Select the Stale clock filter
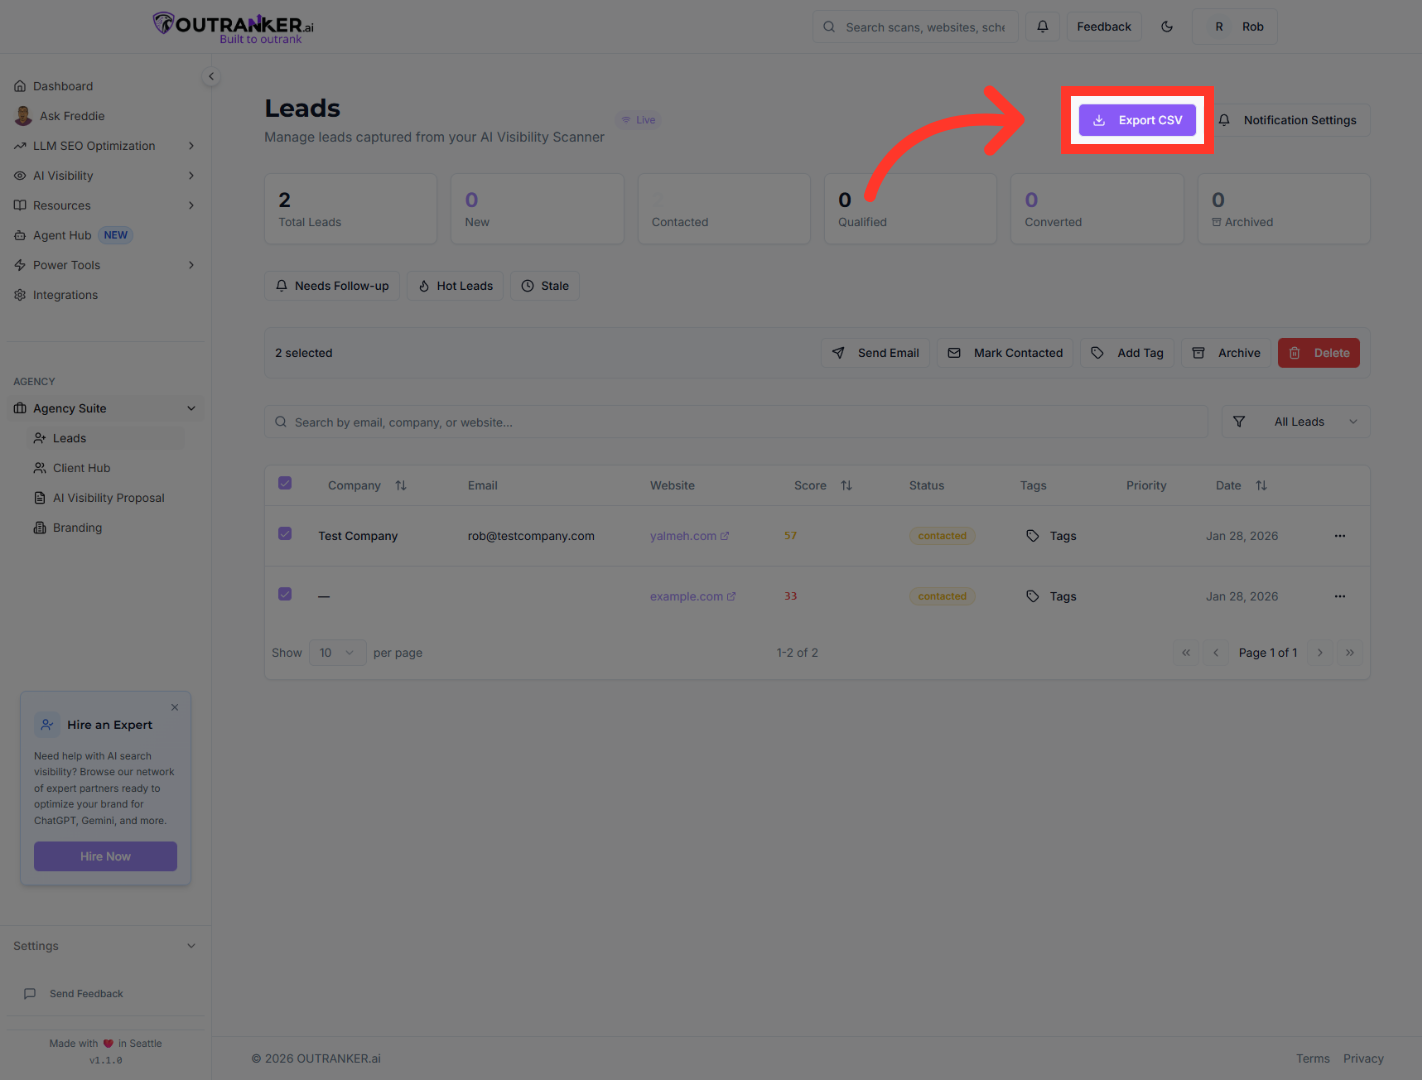Screen dimensions: 1422x1080 [545, 285]
